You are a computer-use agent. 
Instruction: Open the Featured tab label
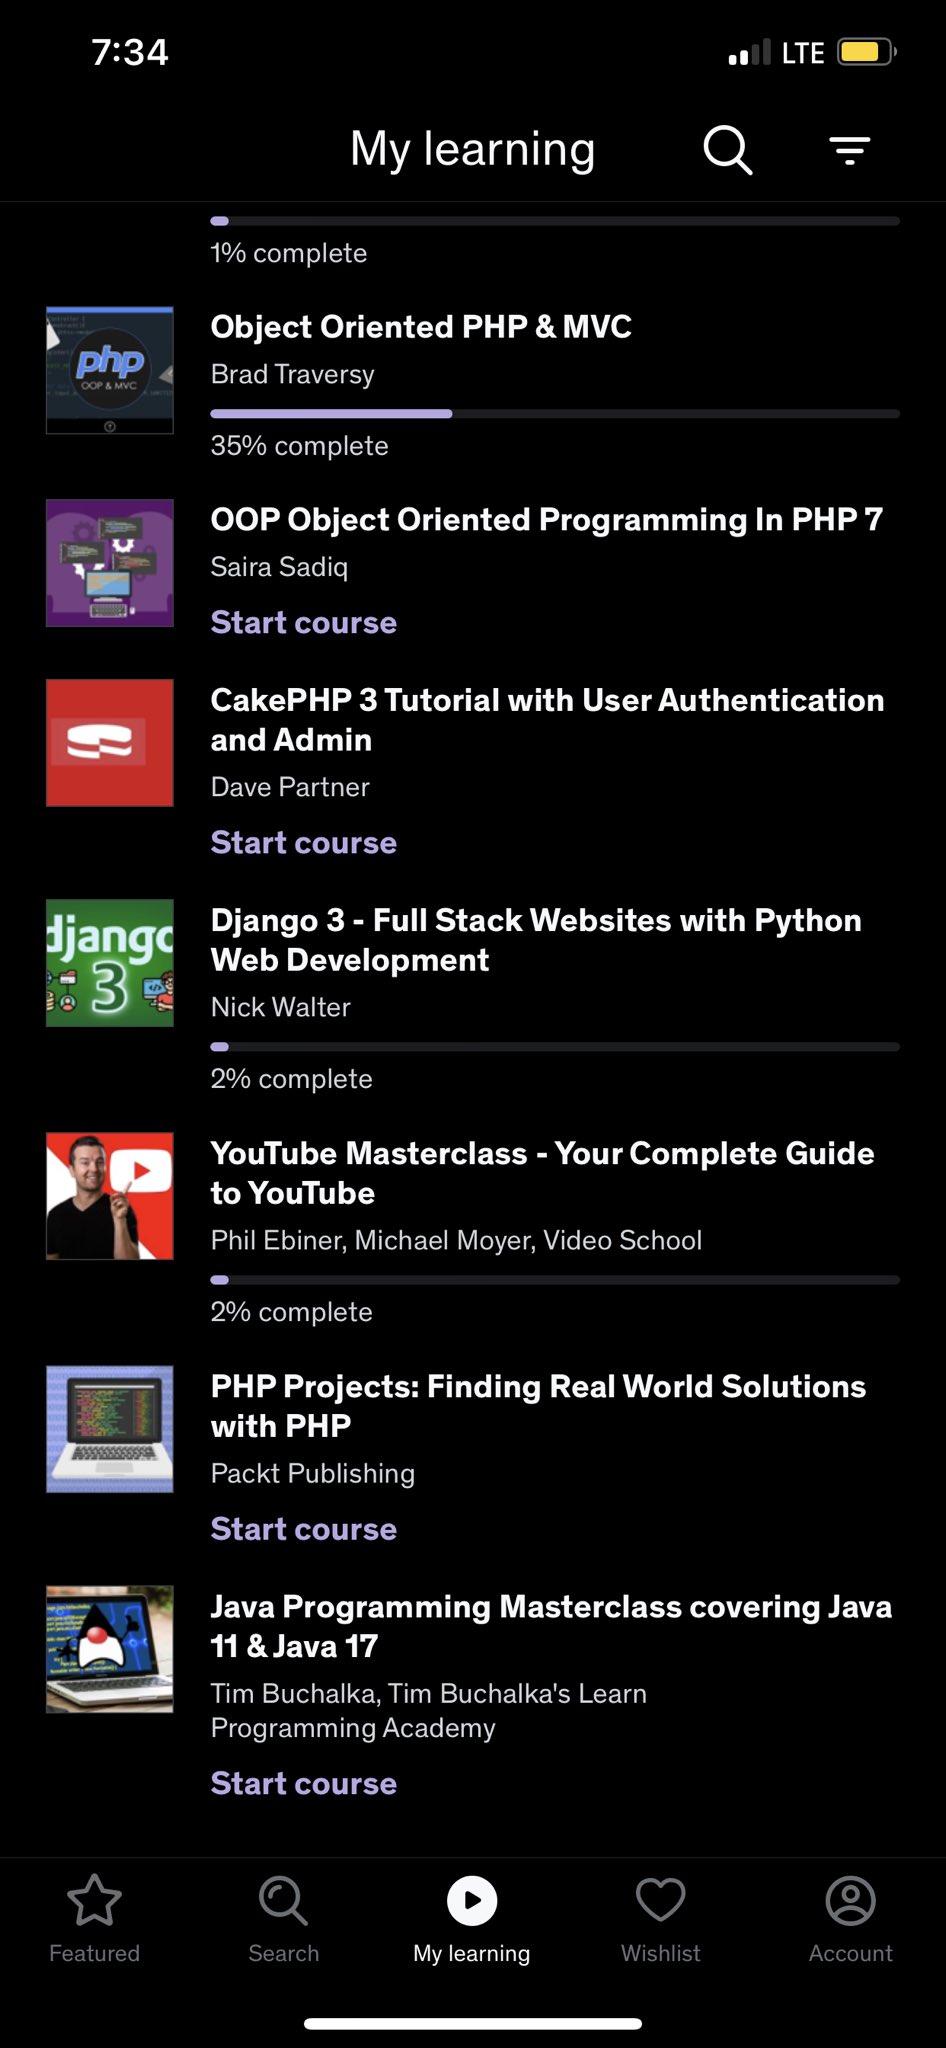tap(94, 1953)
